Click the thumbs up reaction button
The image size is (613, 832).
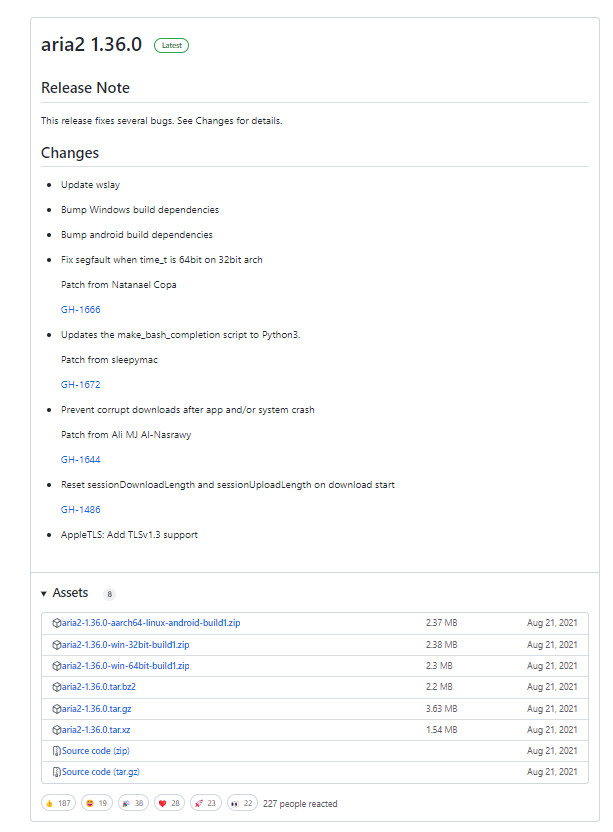pos(58,803)
